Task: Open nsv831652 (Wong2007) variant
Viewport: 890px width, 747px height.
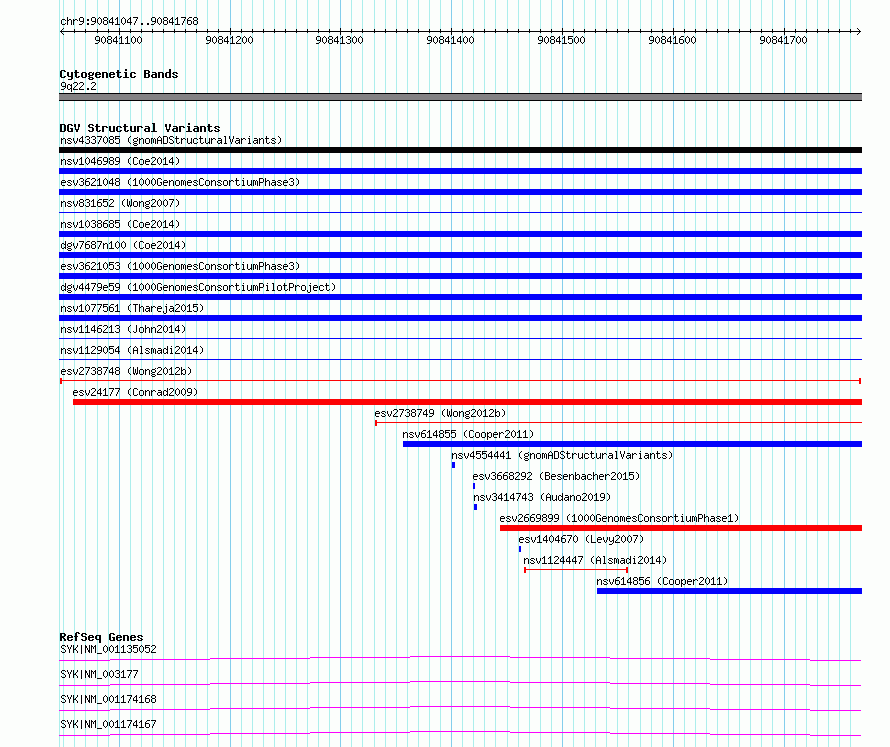Action: [x=120, y=203]
